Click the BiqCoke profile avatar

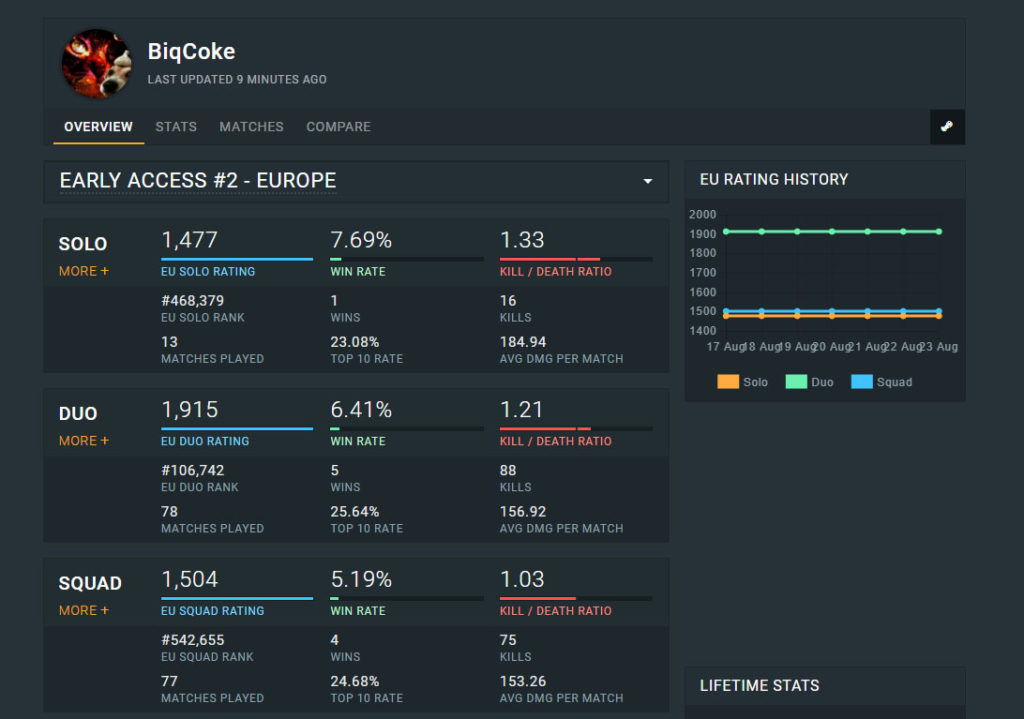[97, 64]
